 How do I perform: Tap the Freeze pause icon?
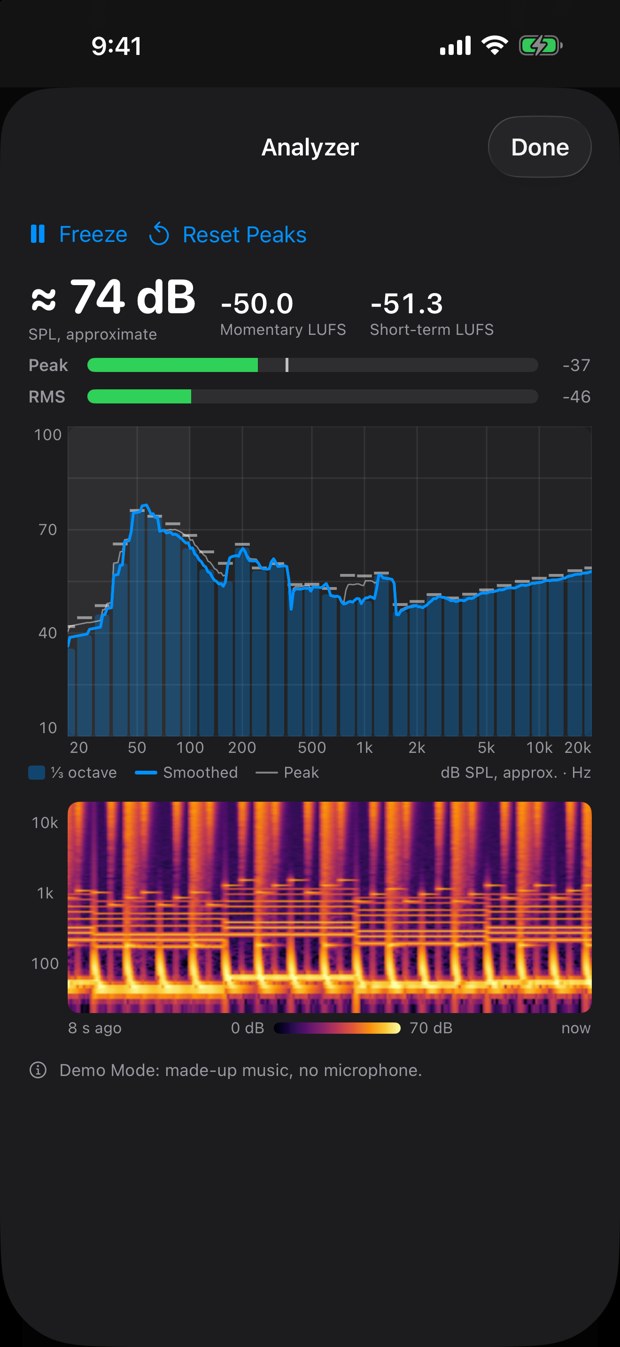pyautogui.click(x=38, y=235)
